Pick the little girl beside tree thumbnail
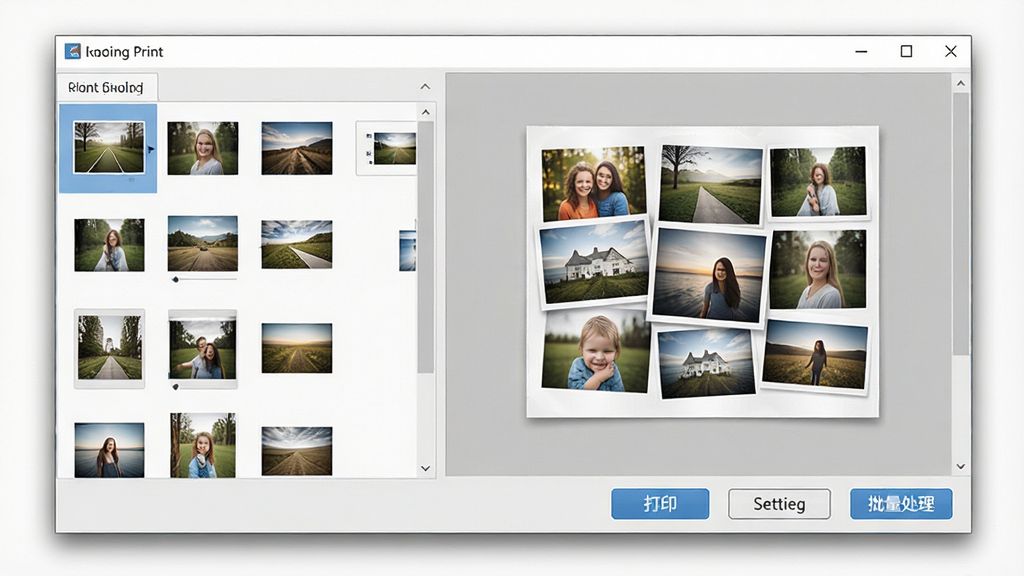1024x576 pixels. (x=202, y=445)
